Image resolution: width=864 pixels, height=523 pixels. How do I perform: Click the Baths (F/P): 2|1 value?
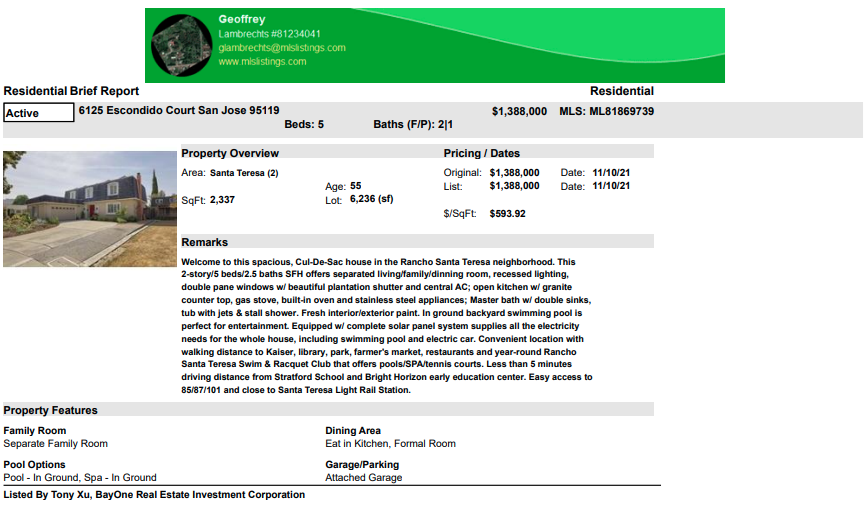point(413,125)
